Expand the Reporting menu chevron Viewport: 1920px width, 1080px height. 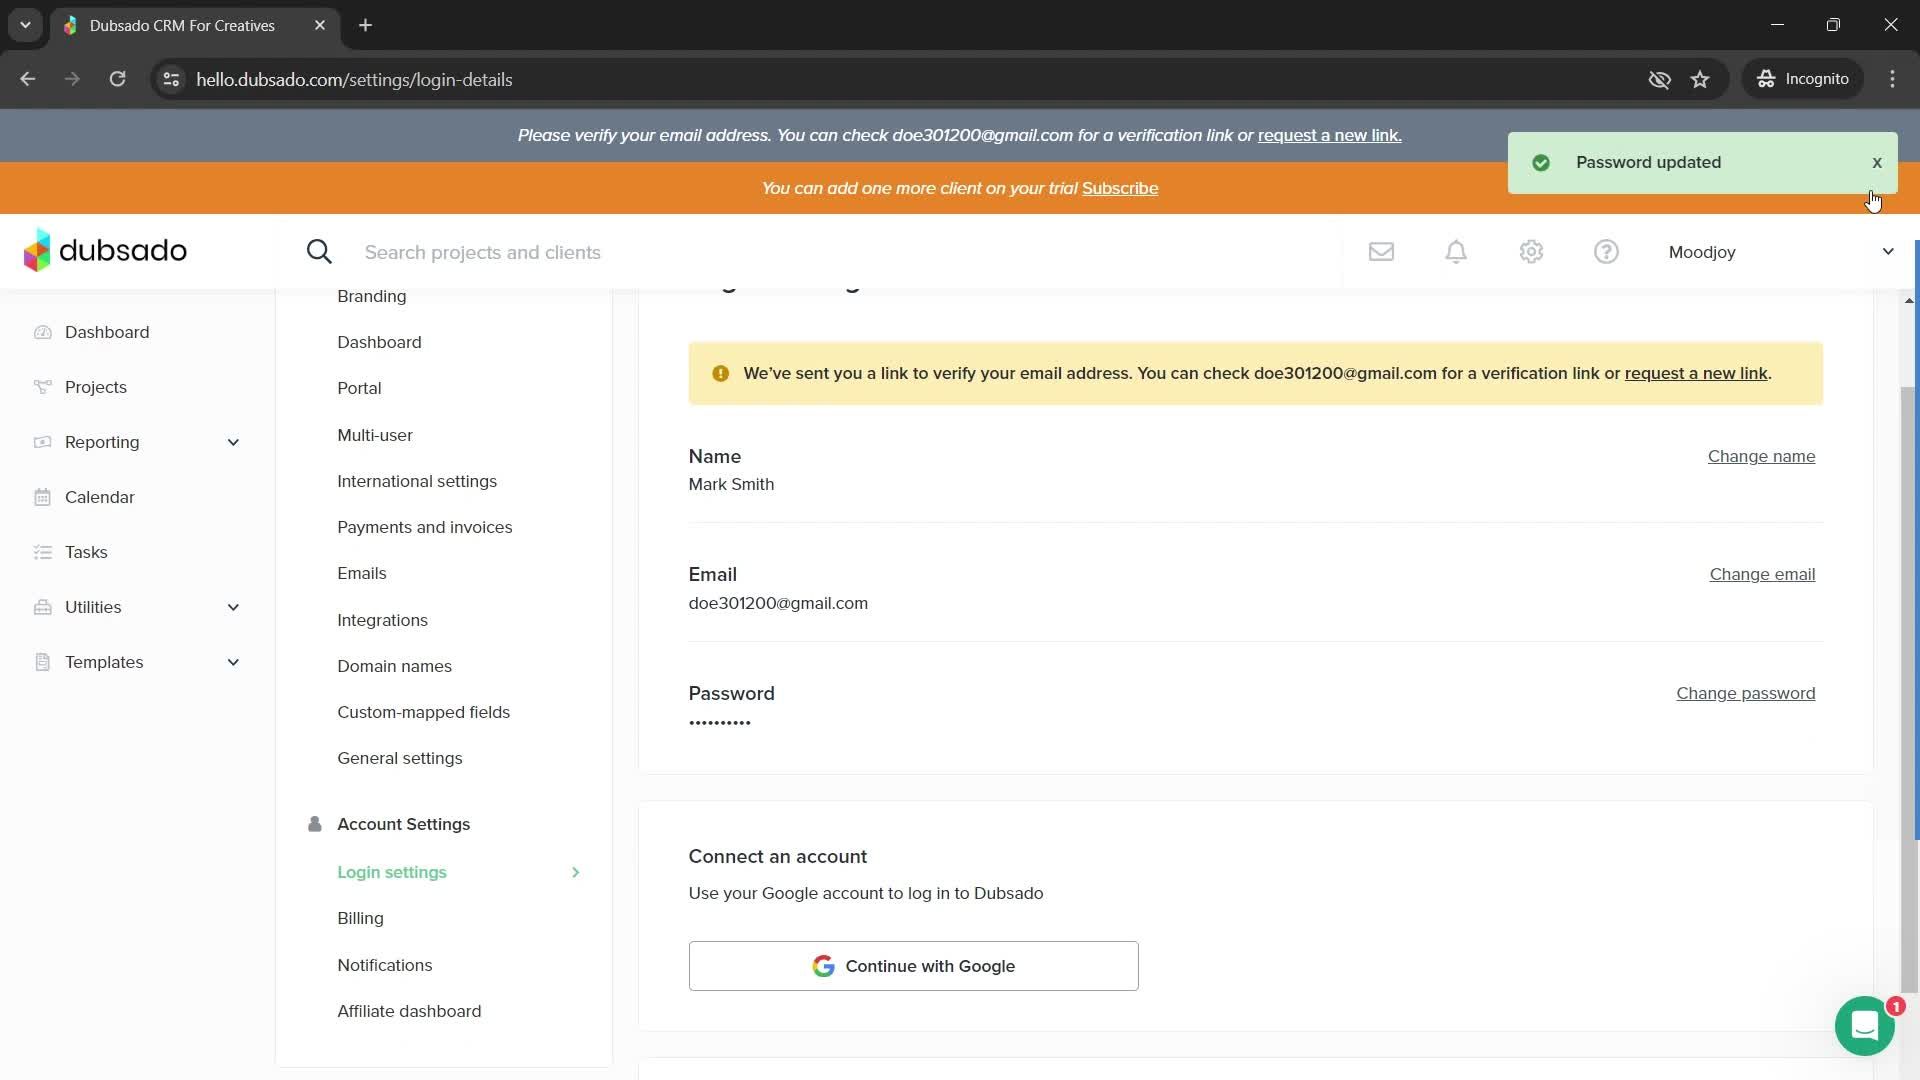point(233,442)
